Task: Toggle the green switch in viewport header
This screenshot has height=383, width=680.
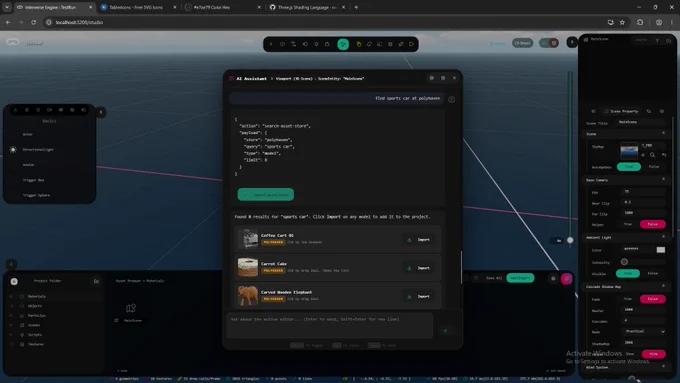Action: click(x=549, y=43)
